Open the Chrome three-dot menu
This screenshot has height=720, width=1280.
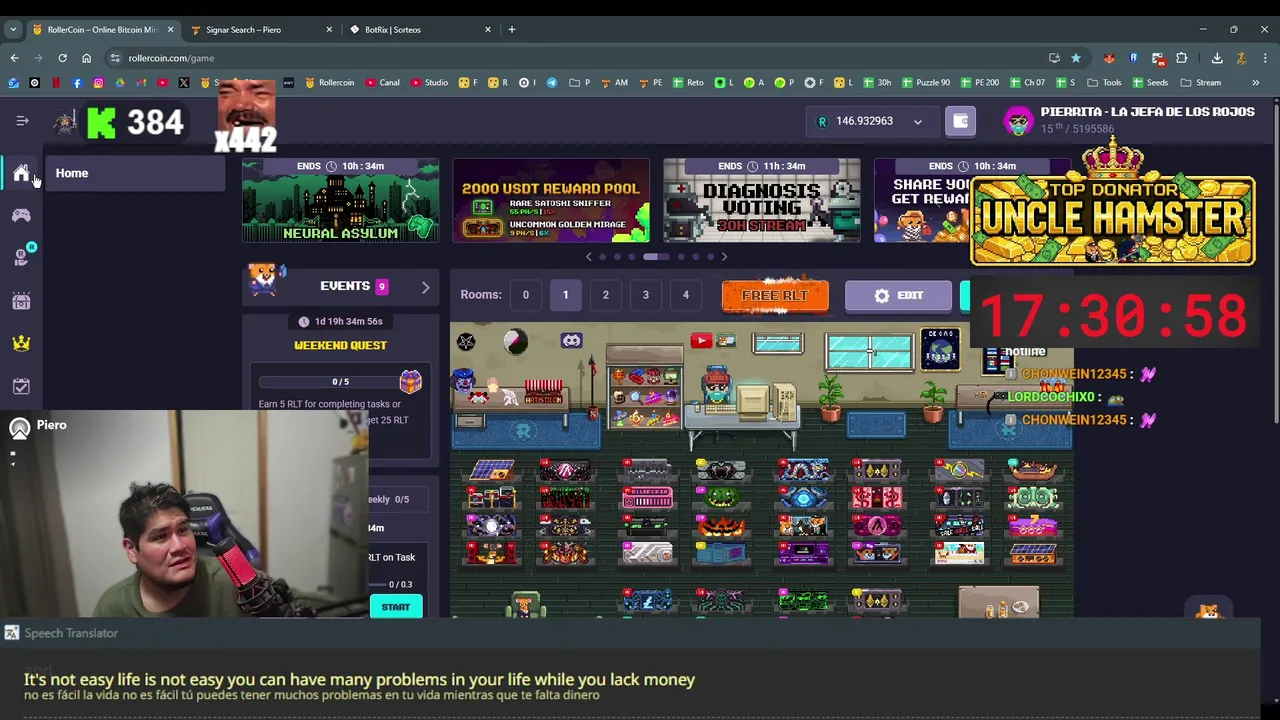click(1265, 58)
